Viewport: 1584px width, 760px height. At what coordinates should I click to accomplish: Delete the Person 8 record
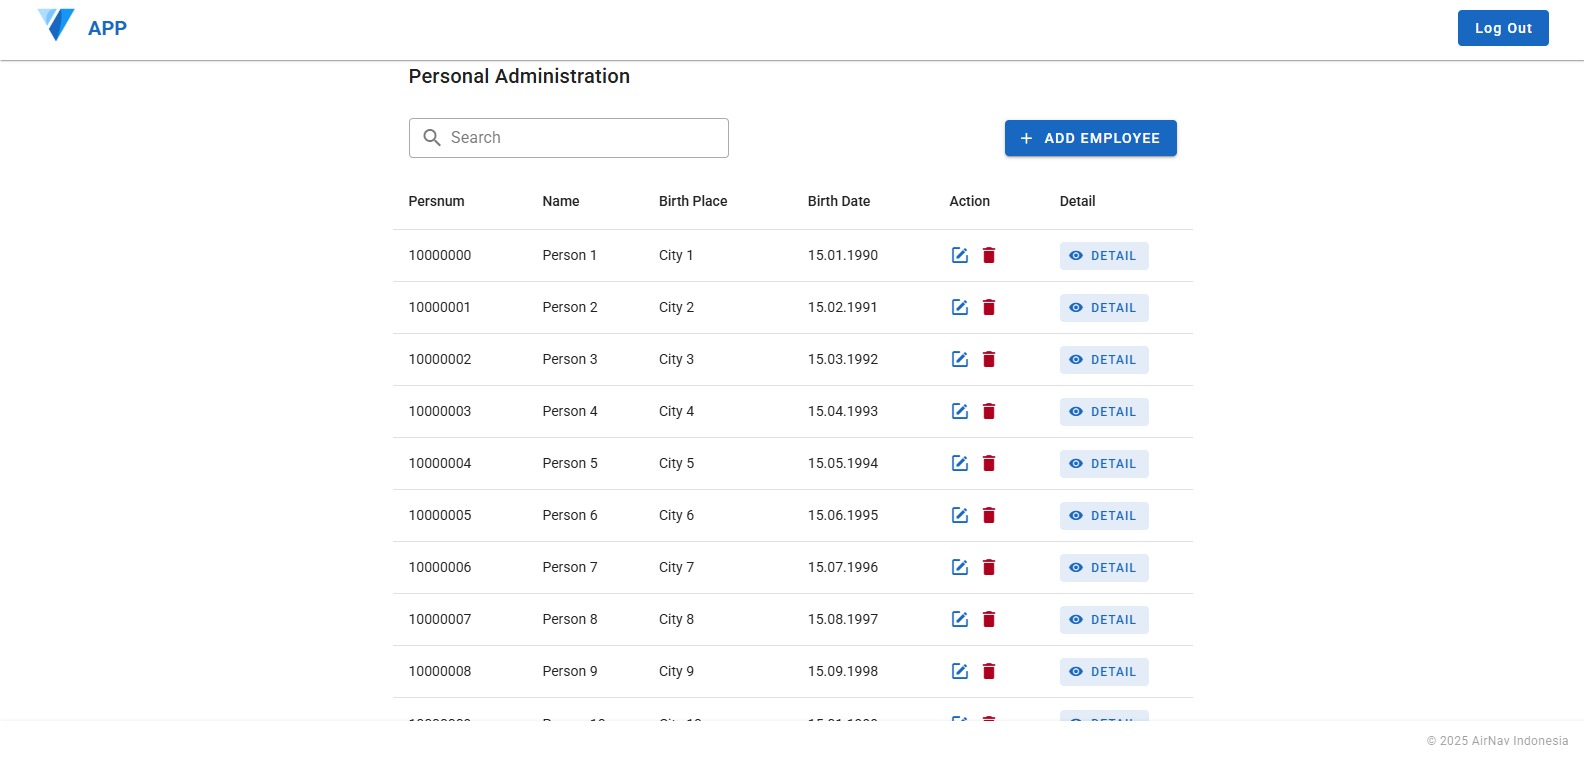click(x=989, y=619)
